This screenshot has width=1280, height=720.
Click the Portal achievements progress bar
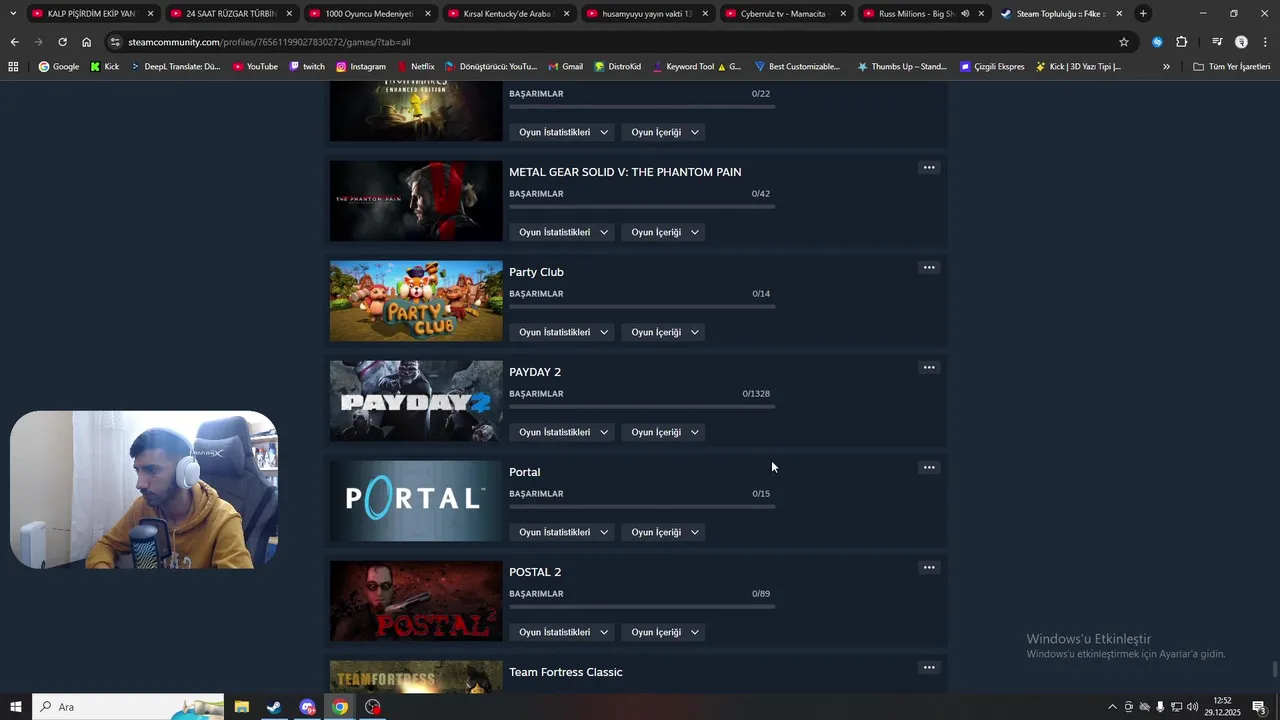click(642, 507)
